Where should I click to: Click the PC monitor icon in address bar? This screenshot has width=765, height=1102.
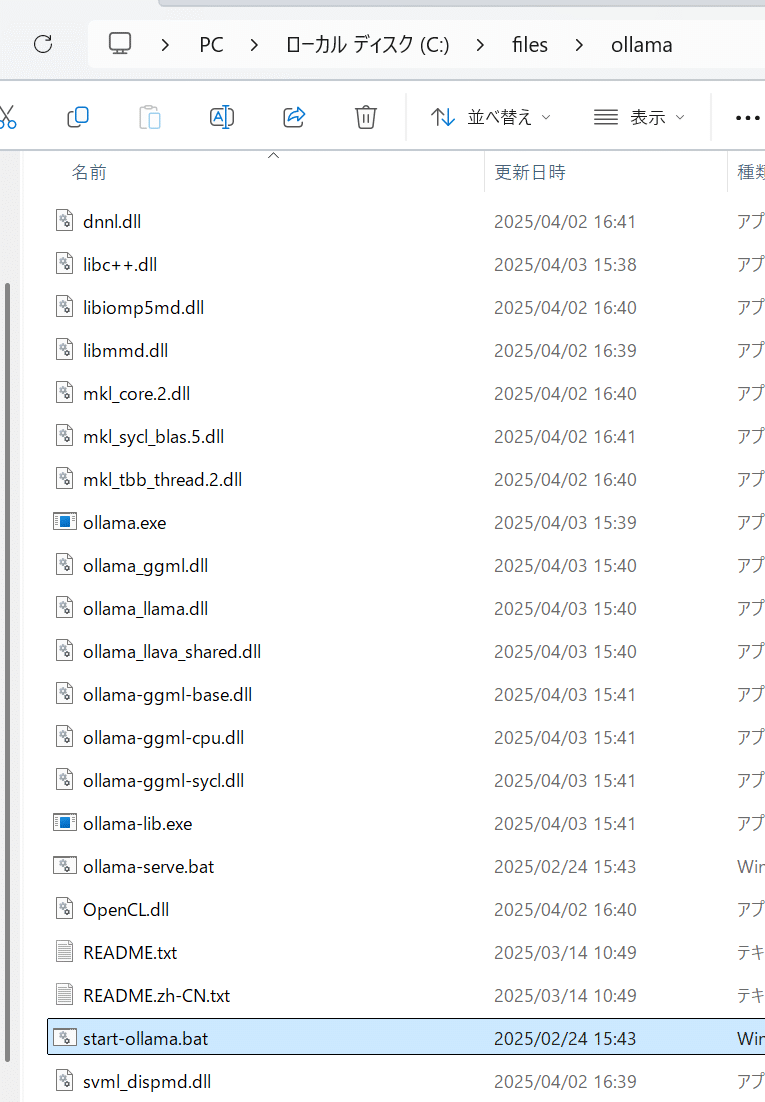click(x=120, y=44)
